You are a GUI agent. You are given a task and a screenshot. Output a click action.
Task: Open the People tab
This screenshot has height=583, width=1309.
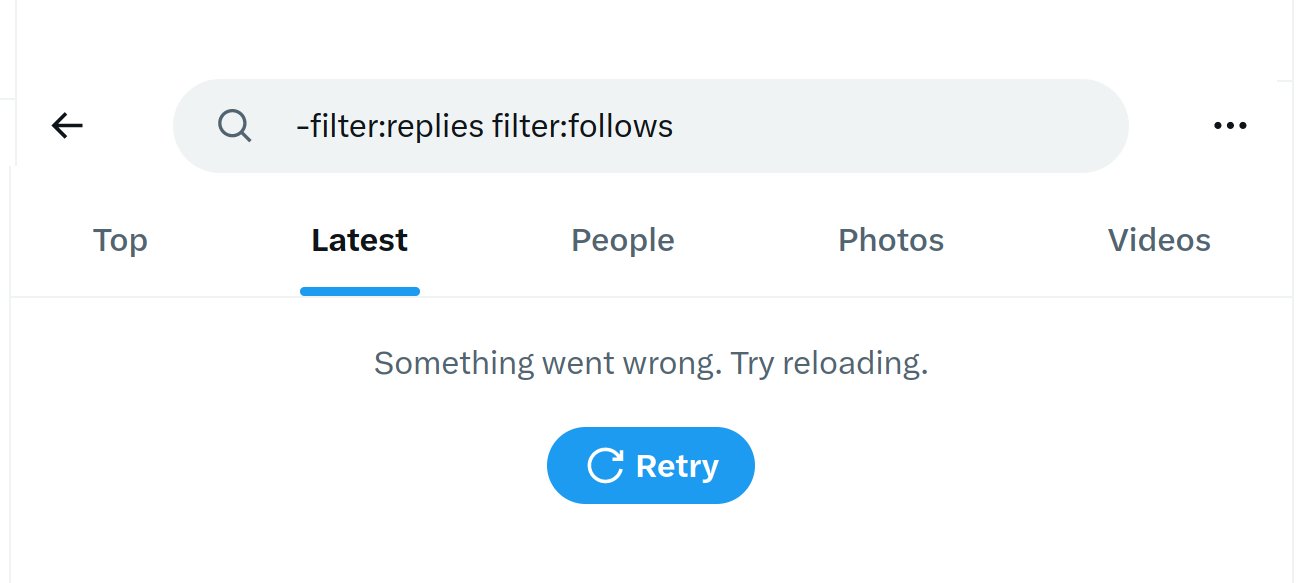[623, 240]
